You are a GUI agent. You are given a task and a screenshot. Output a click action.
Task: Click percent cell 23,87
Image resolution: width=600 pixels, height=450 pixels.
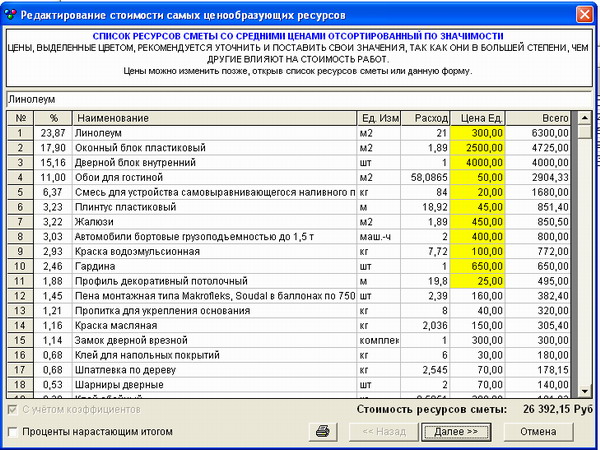tap(53, 133)
